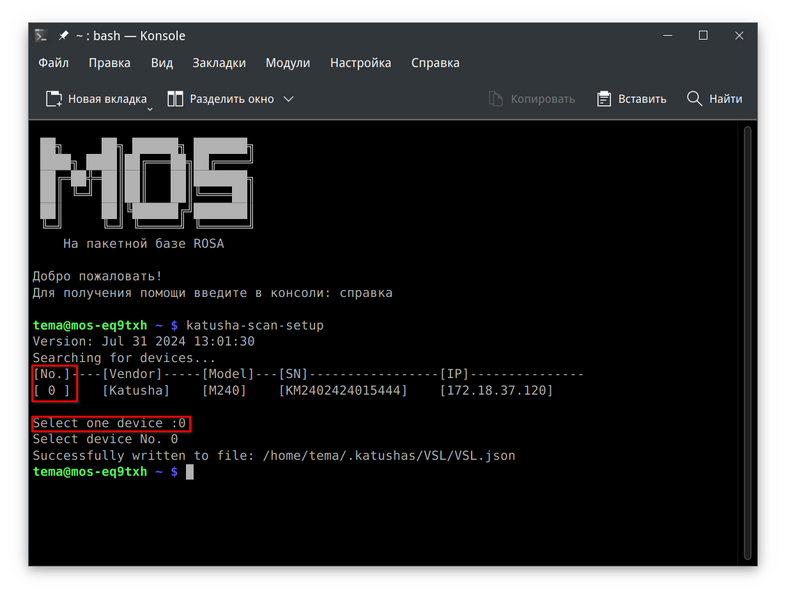Screen dimensions: 786x599
Task: Click the Вставить paste button
Action: pos(631,99)
